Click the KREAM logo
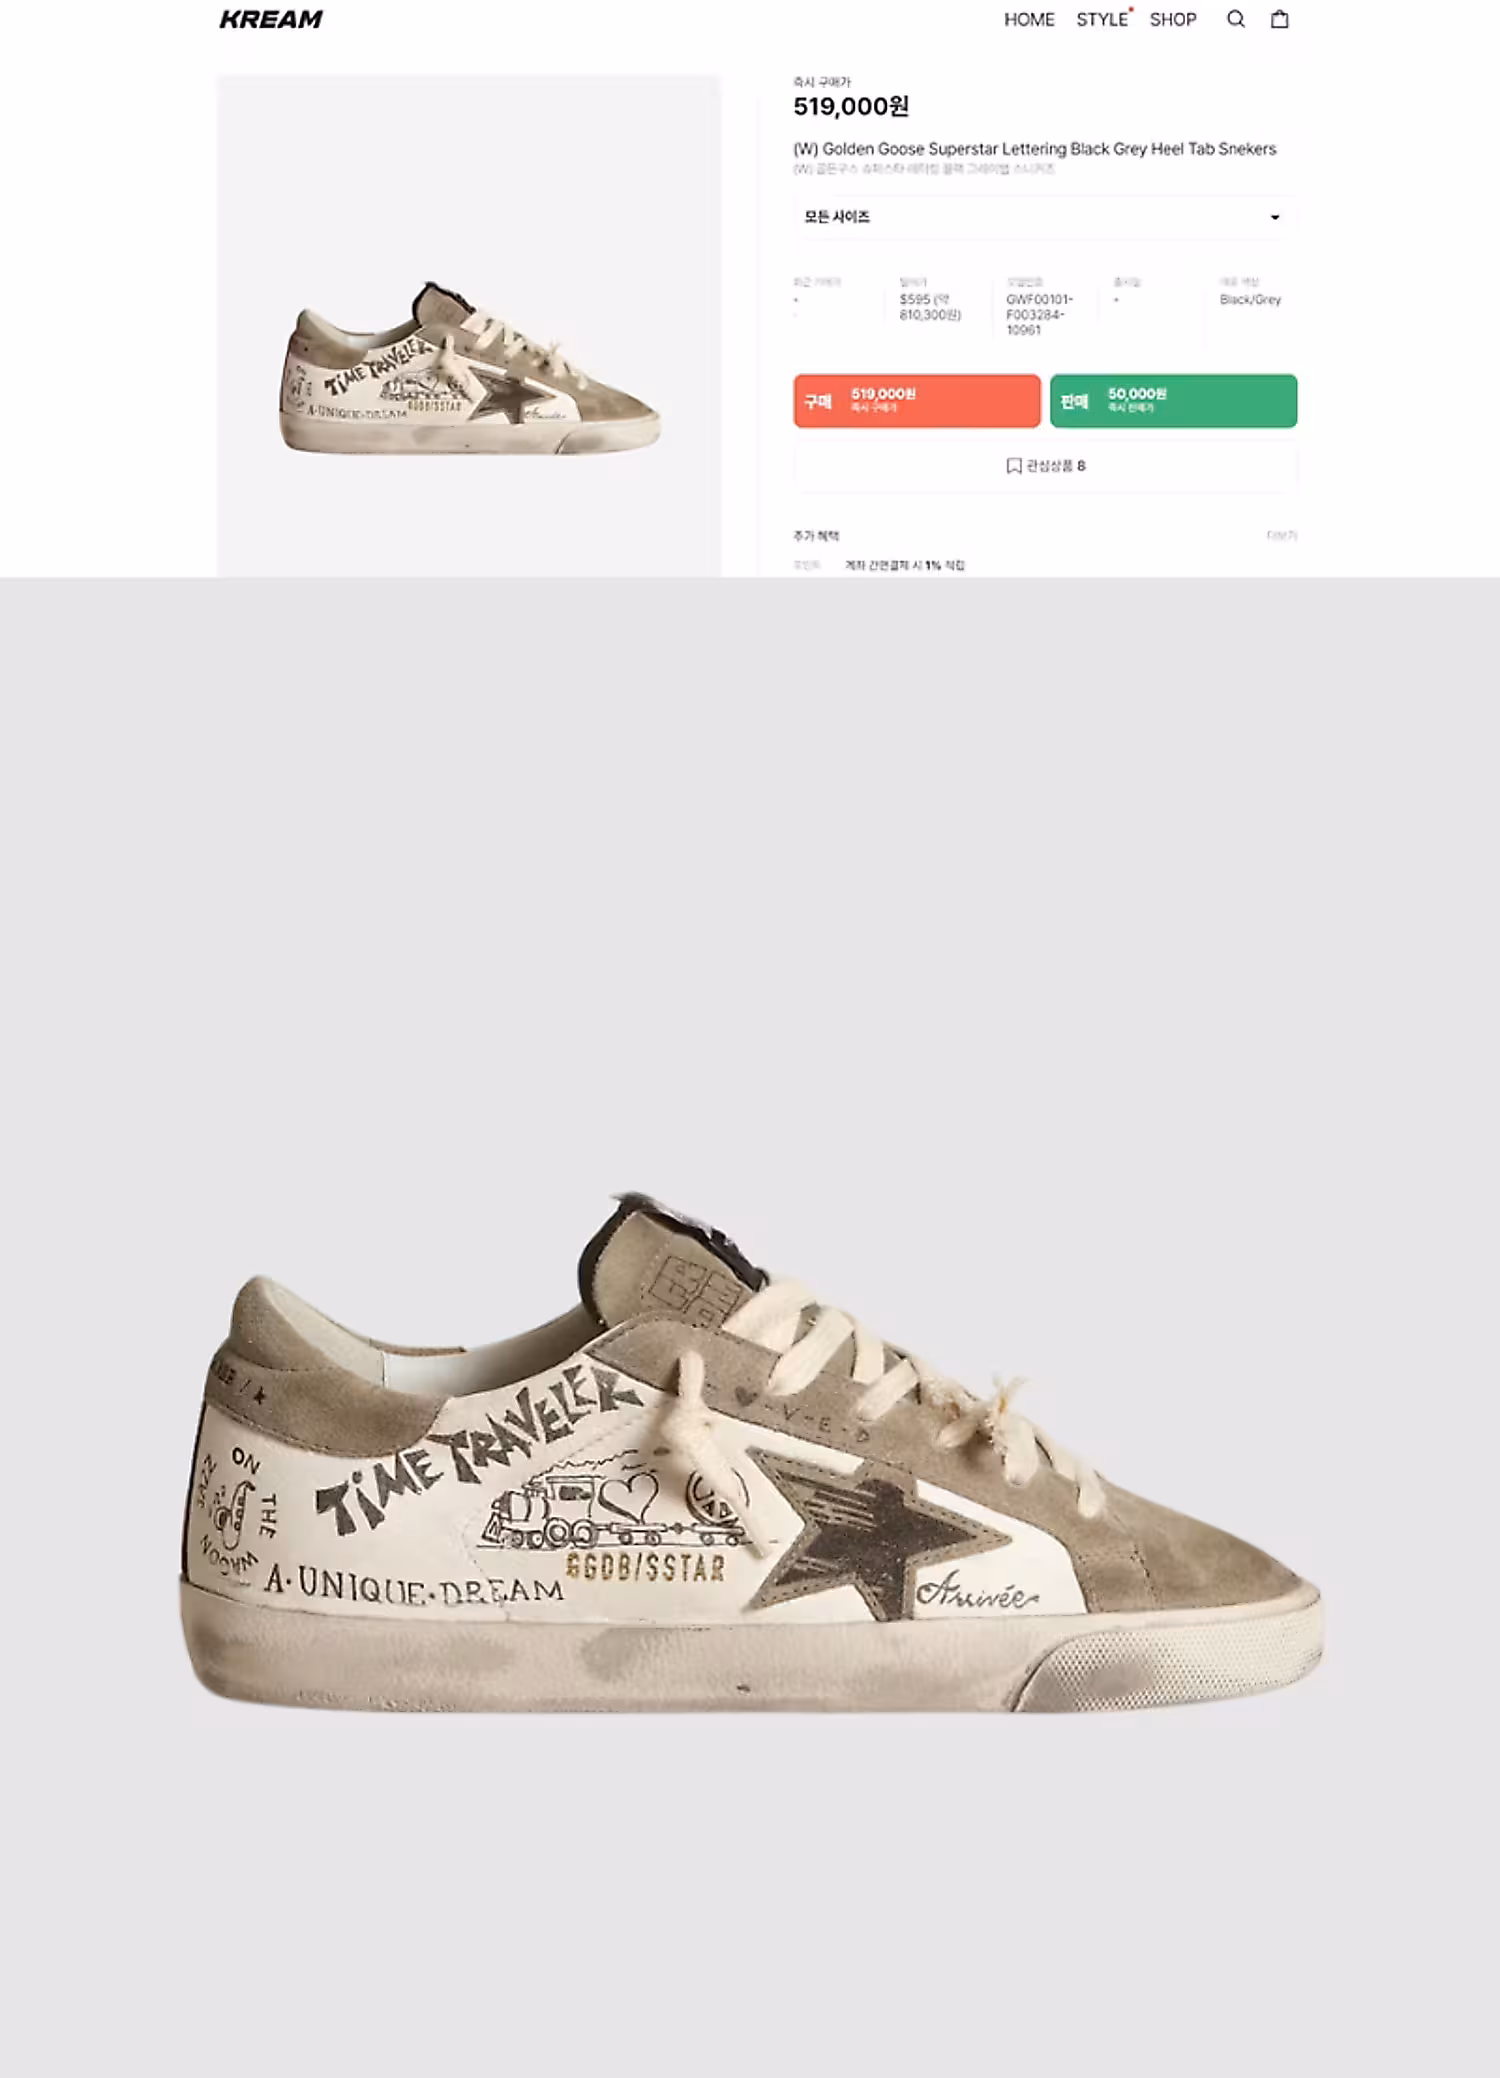Screen dimensions: 1500x2078 (271, 19)
